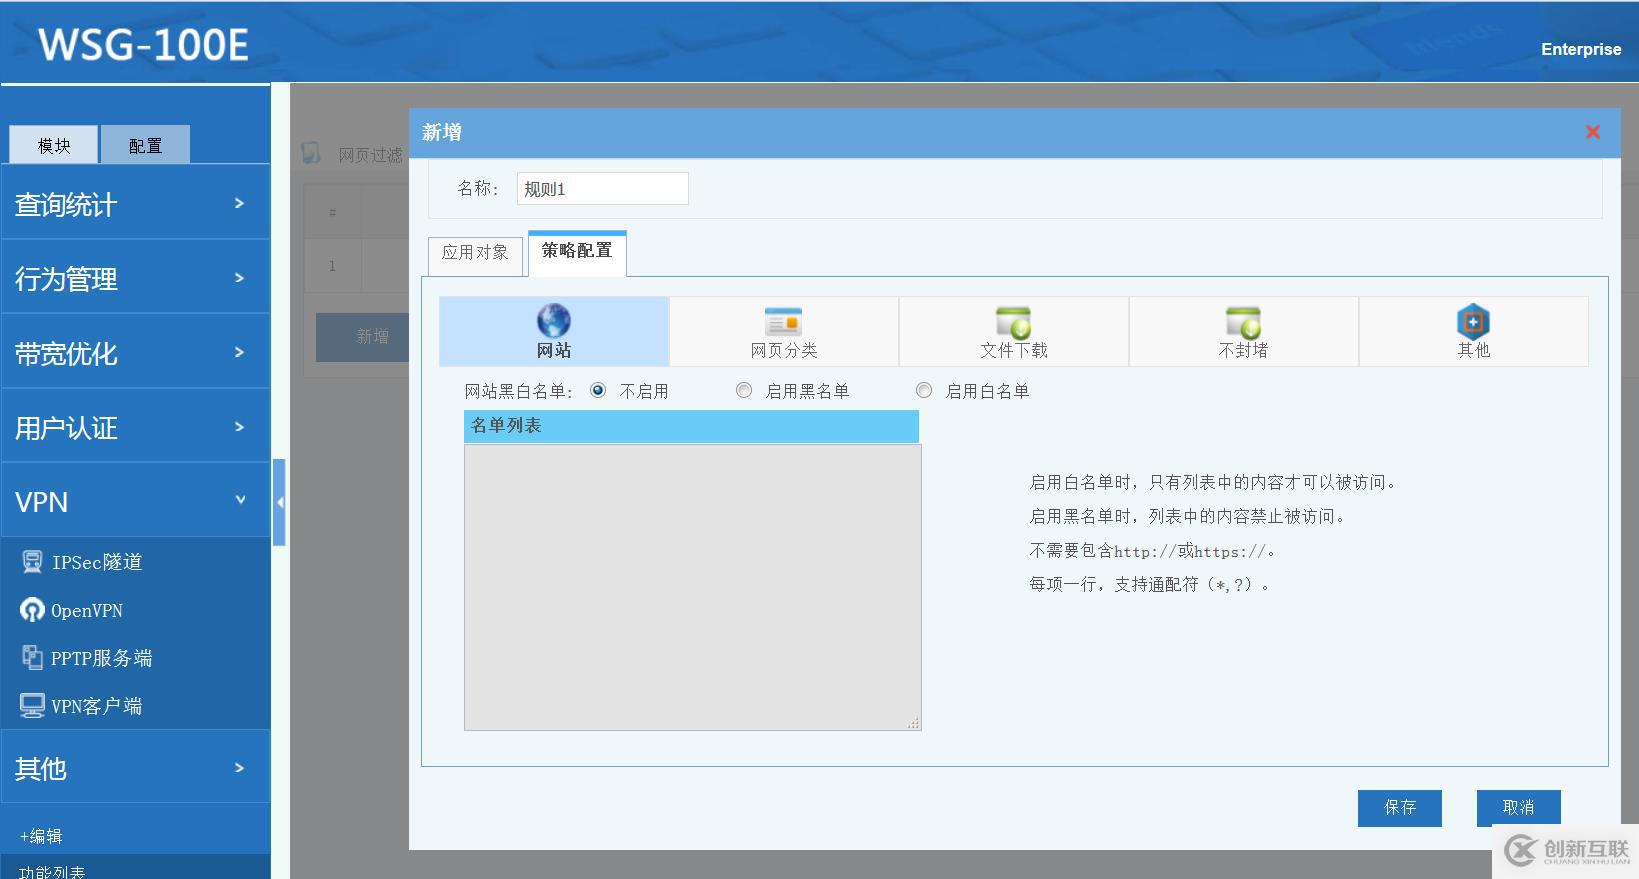Open the 网页分类 category

(784, 331)
